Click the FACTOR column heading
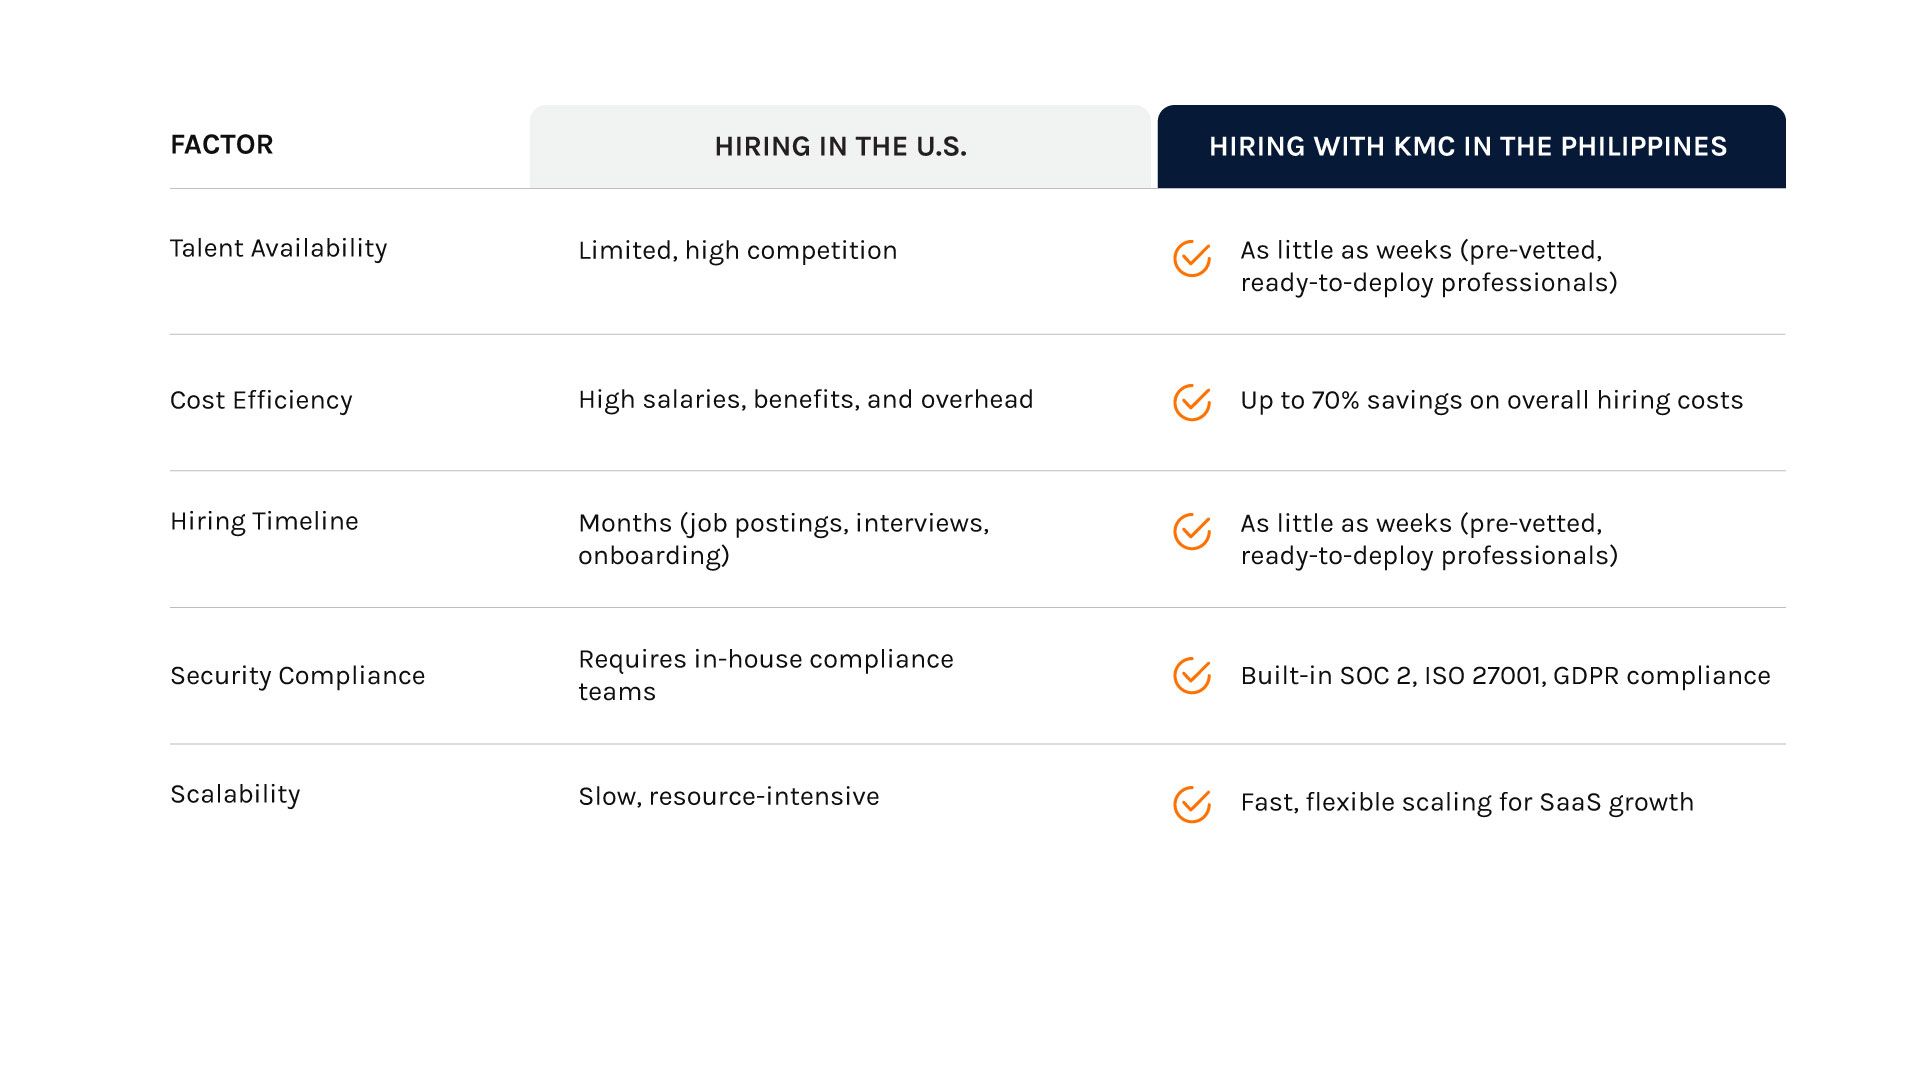Image resolution: width=1920 pixels, height=1080 pixels. click(222, 145)
